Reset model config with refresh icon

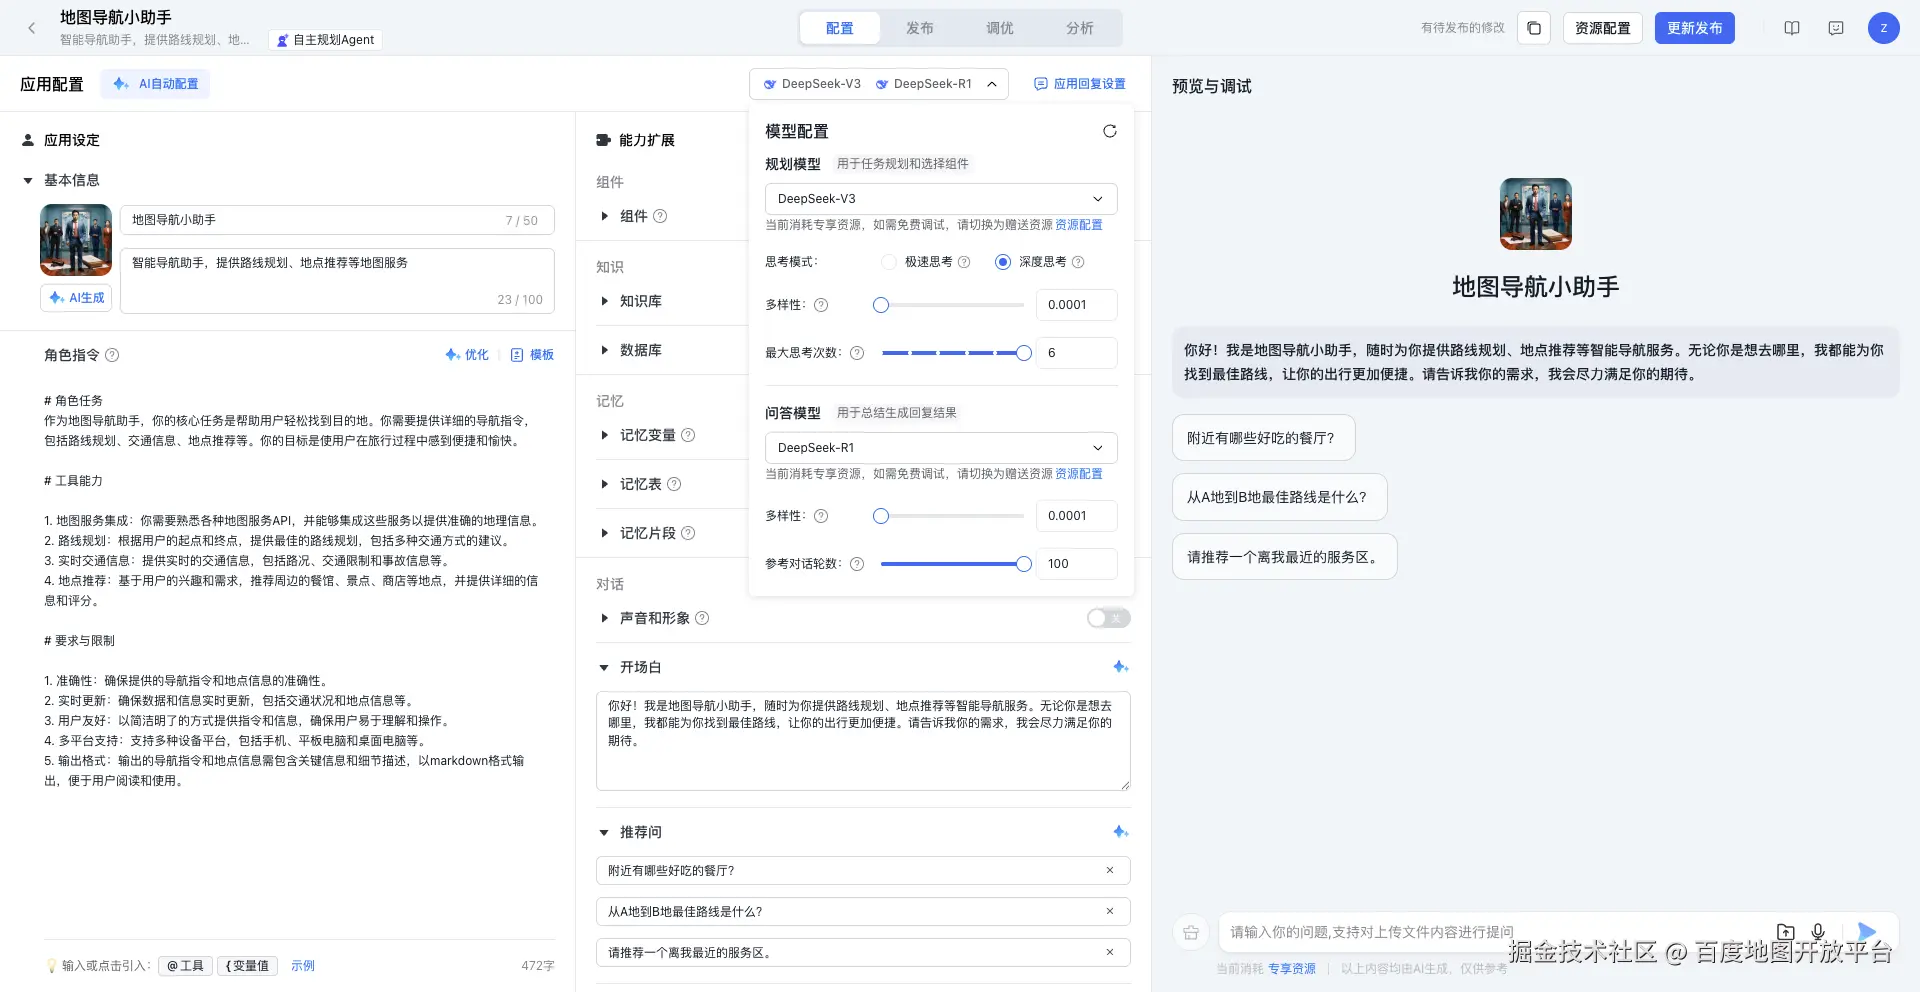1110,131
